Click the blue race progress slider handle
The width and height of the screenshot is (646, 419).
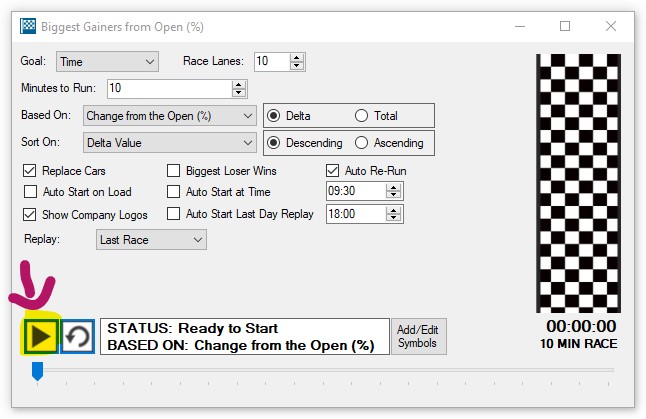click(x=38, y=371)
